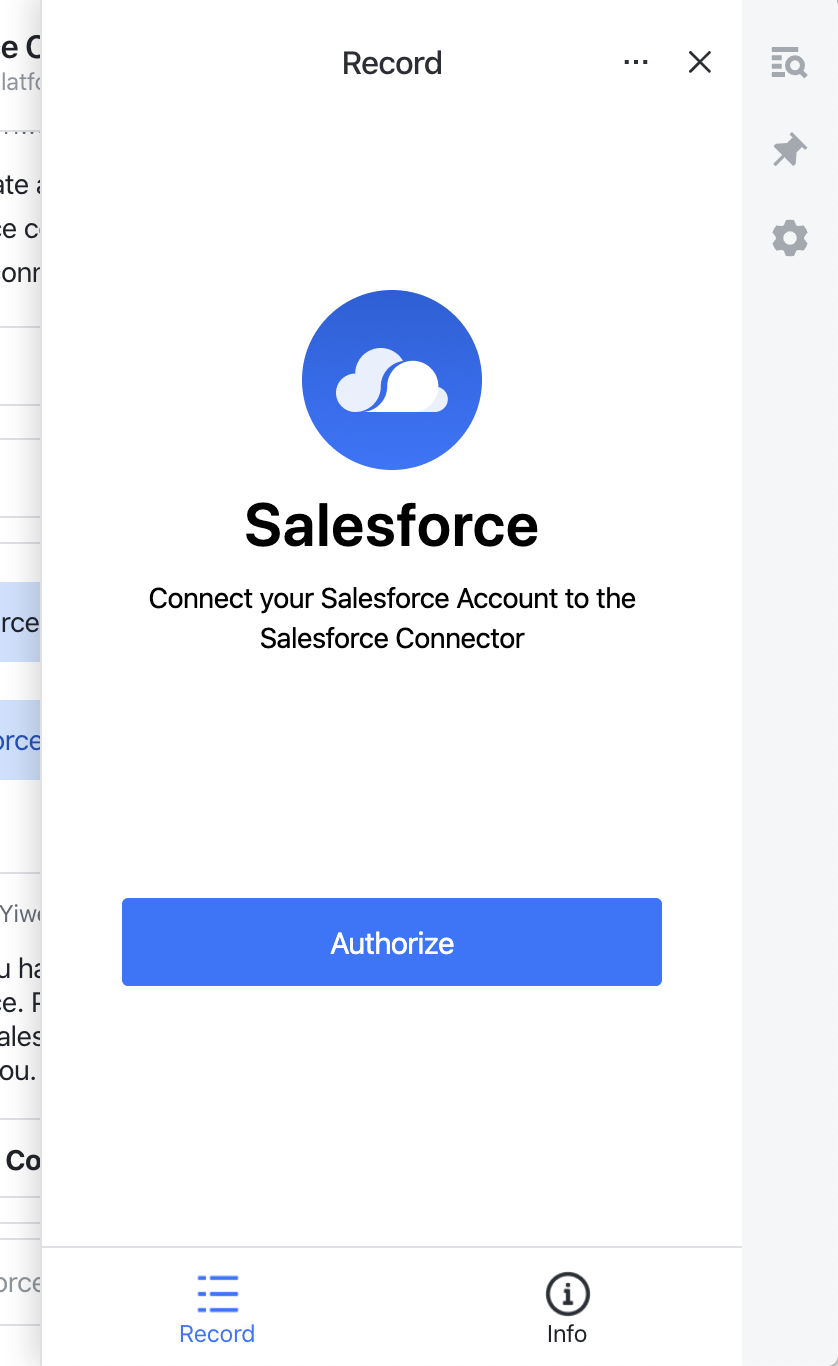Open the panel search icon

789,63
